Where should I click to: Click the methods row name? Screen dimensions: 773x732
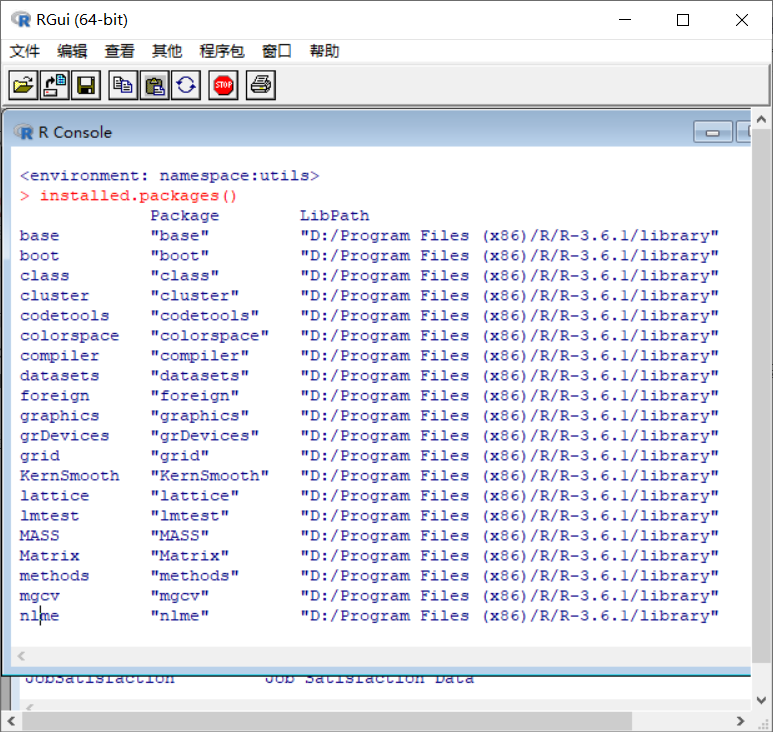55,576
